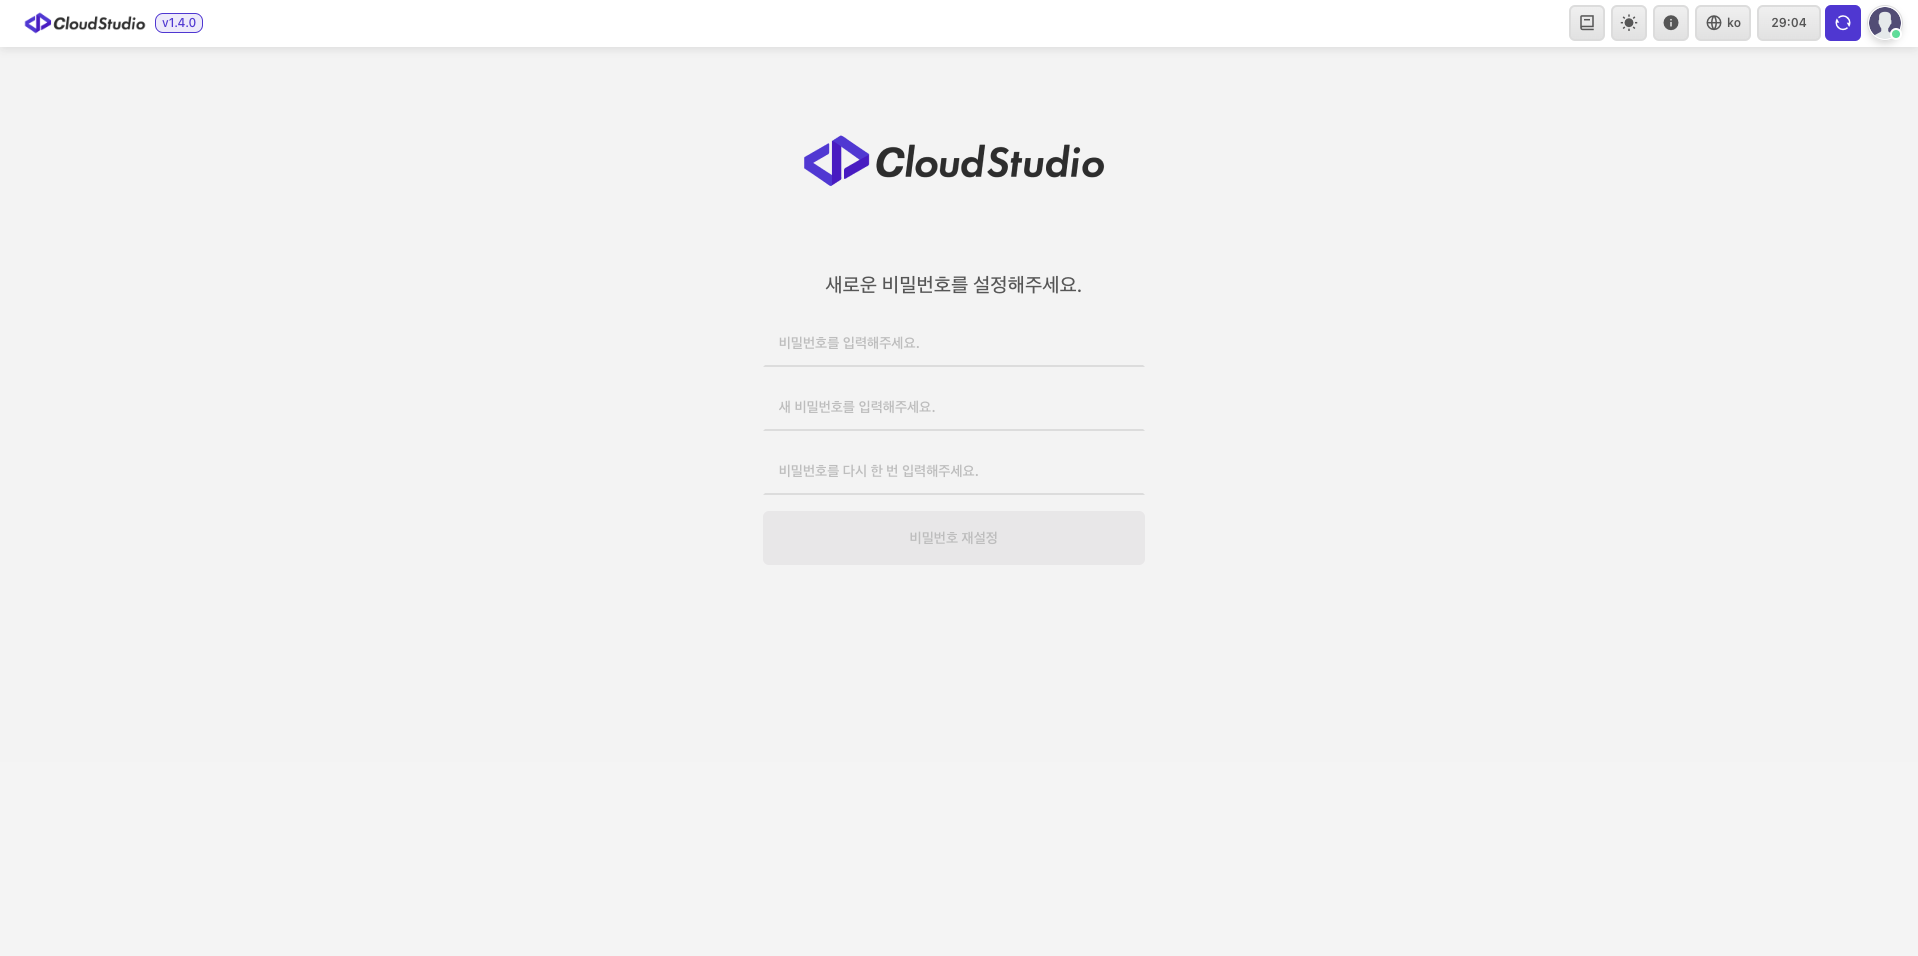Focus the current password input 비밀번호를 입력해주세요

[x=954, y=343]
